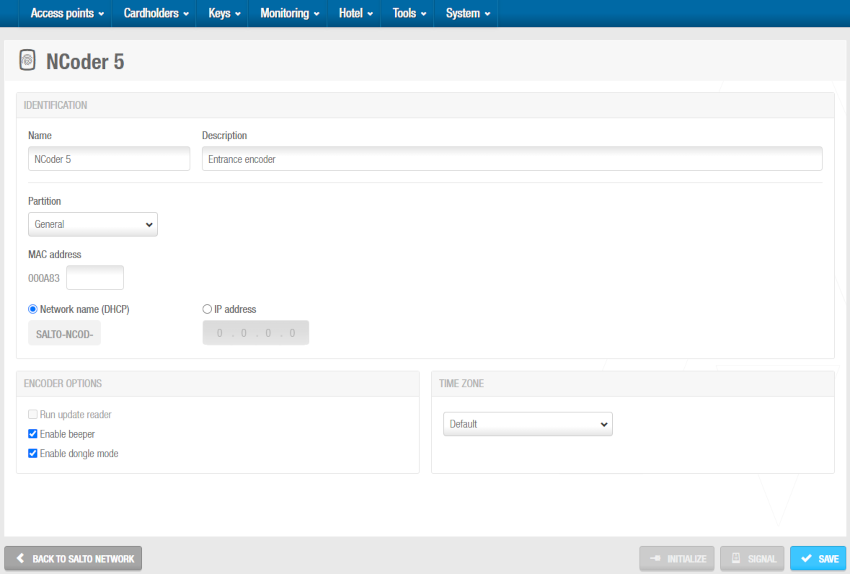Open the System menu
The height and width of the screenshot is (574, 850).
coord(467,13)
